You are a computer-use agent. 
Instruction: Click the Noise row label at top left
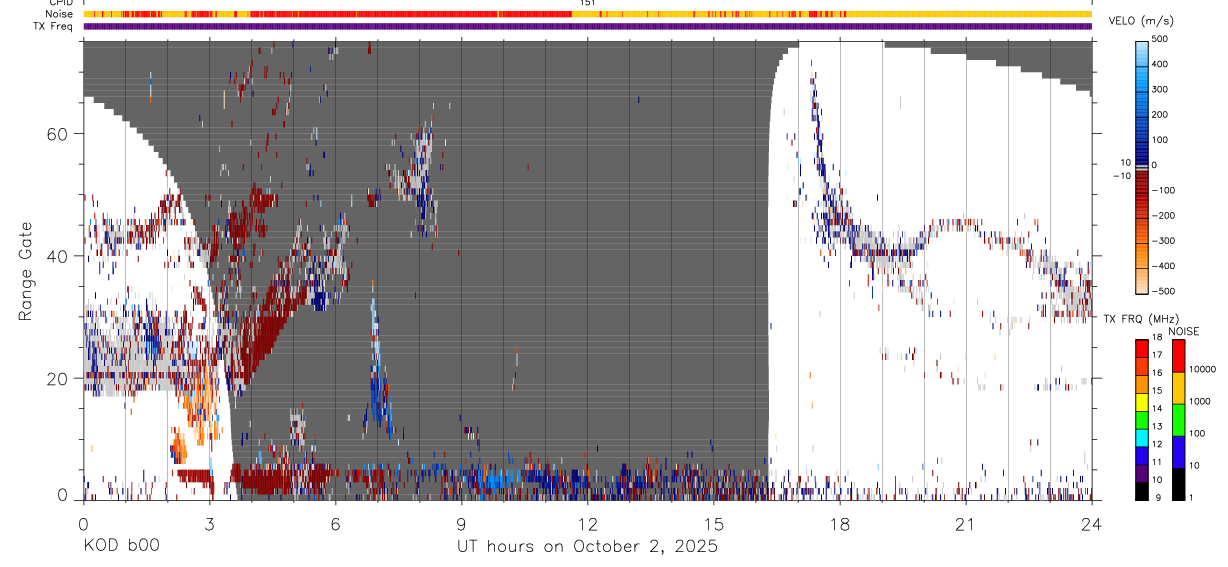click(60, 14)
